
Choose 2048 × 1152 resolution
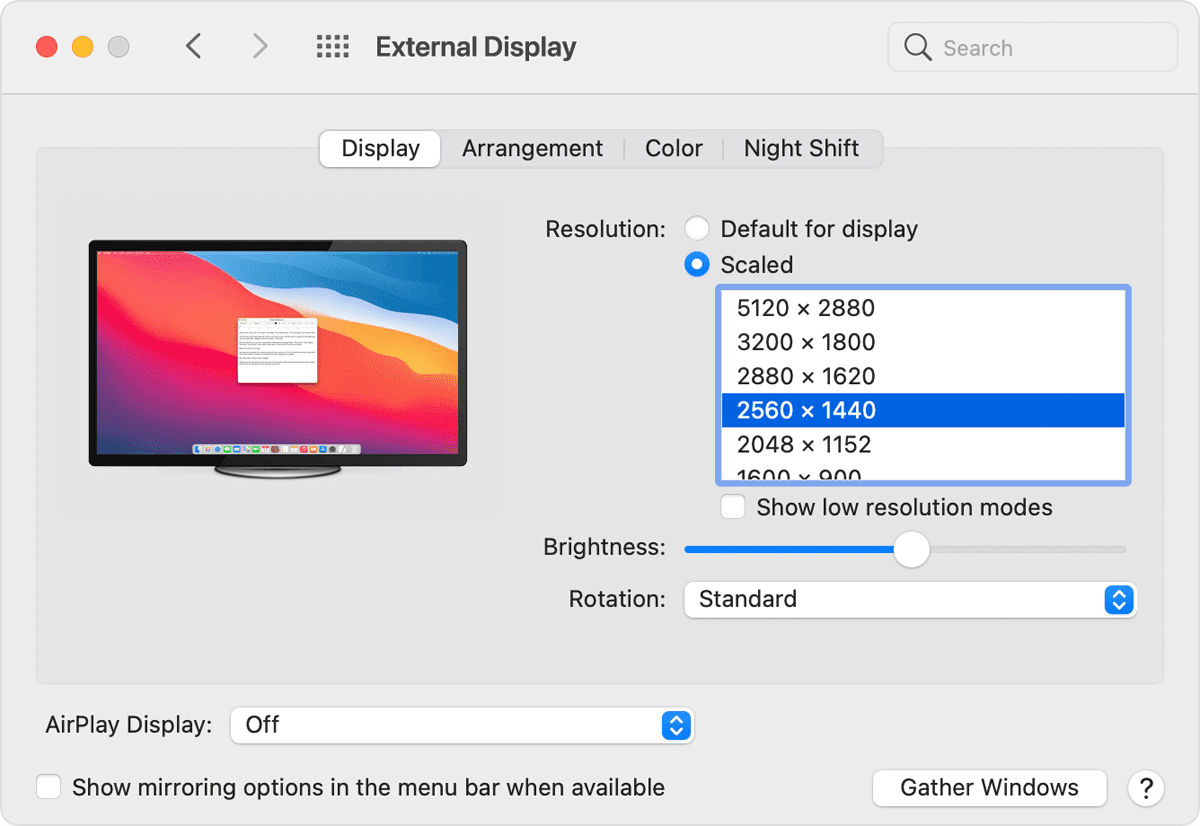click(x=923, y=444)
